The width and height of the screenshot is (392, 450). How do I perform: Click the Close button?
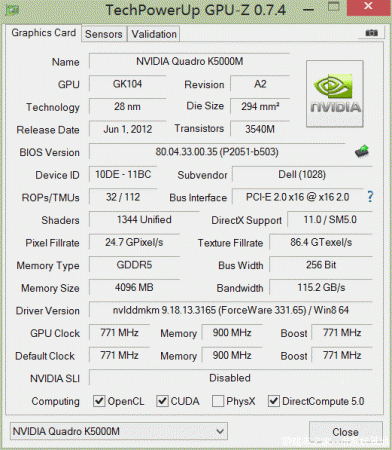[345, 432]
